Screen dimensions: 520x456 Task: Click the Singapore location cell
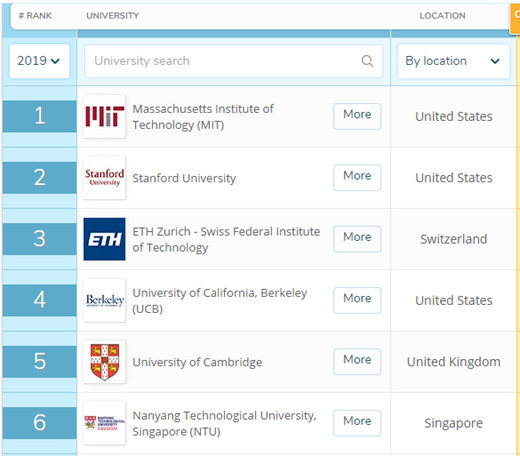[454, 423]
